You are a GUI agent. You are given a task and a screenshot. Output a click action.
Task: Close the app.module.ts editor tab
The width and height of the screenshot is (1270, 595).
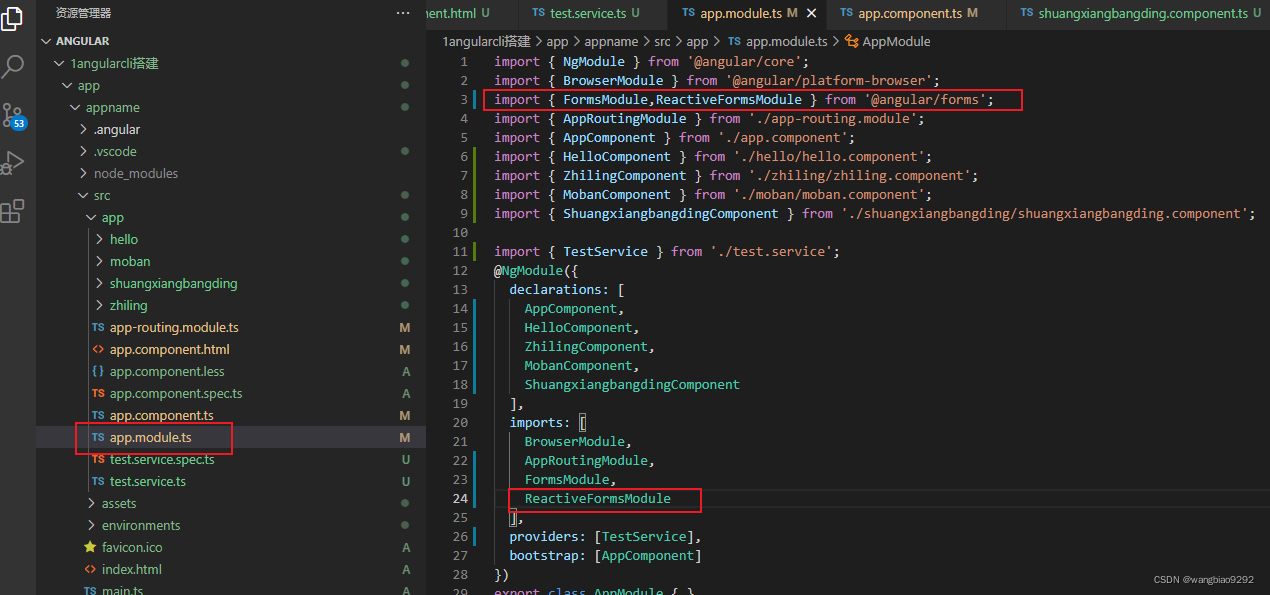click(811, 13)
